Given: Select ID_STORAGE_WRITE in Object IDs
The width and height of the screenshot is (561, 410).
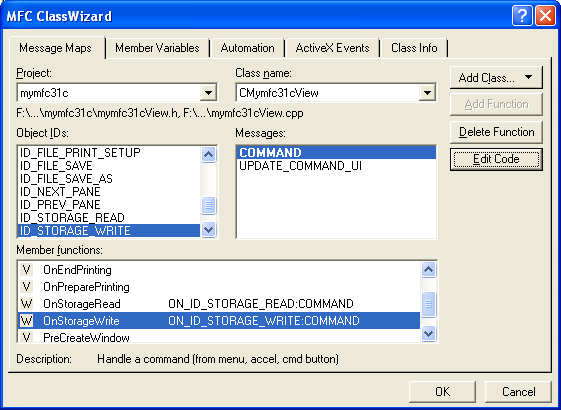Looking at the screenshot, I should [109, 231].
